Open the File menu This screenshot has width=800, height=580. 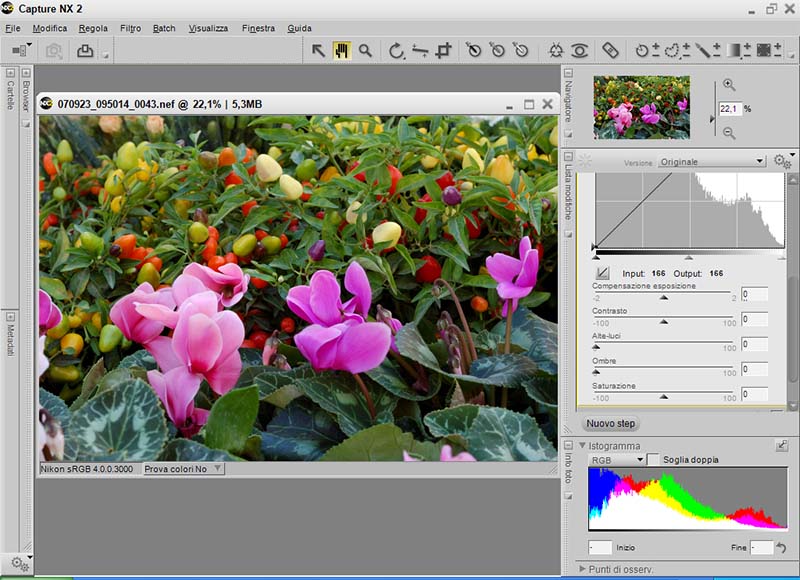coord(13,28)
